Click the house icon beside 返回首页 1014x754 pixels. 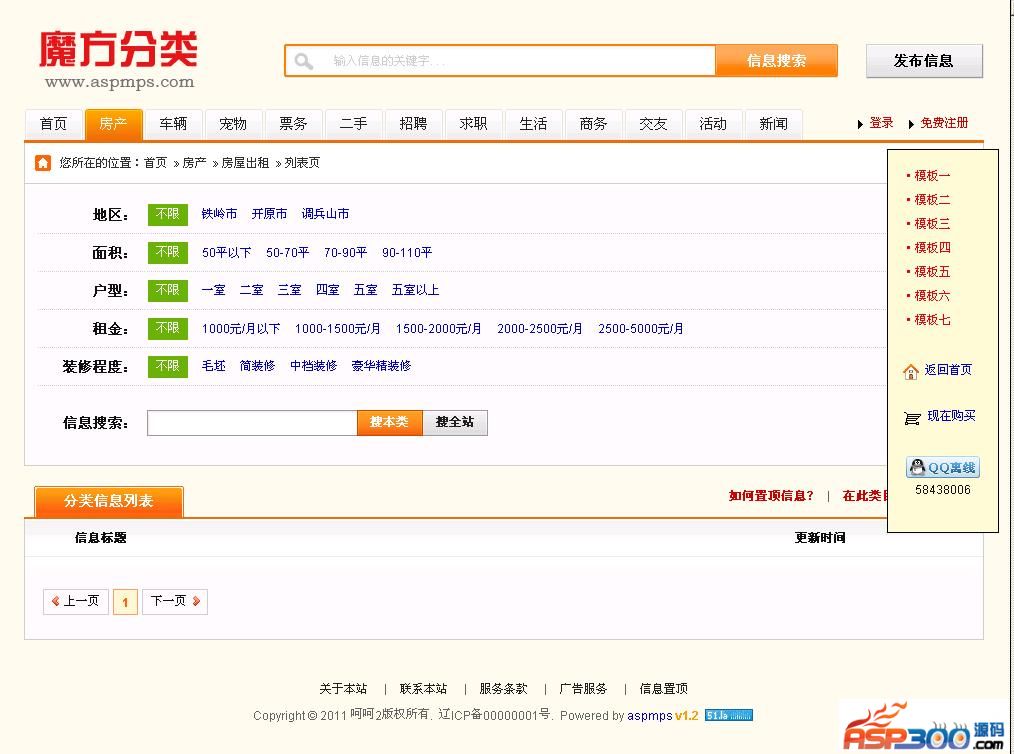pyautogui.click(x=911, y=371)
